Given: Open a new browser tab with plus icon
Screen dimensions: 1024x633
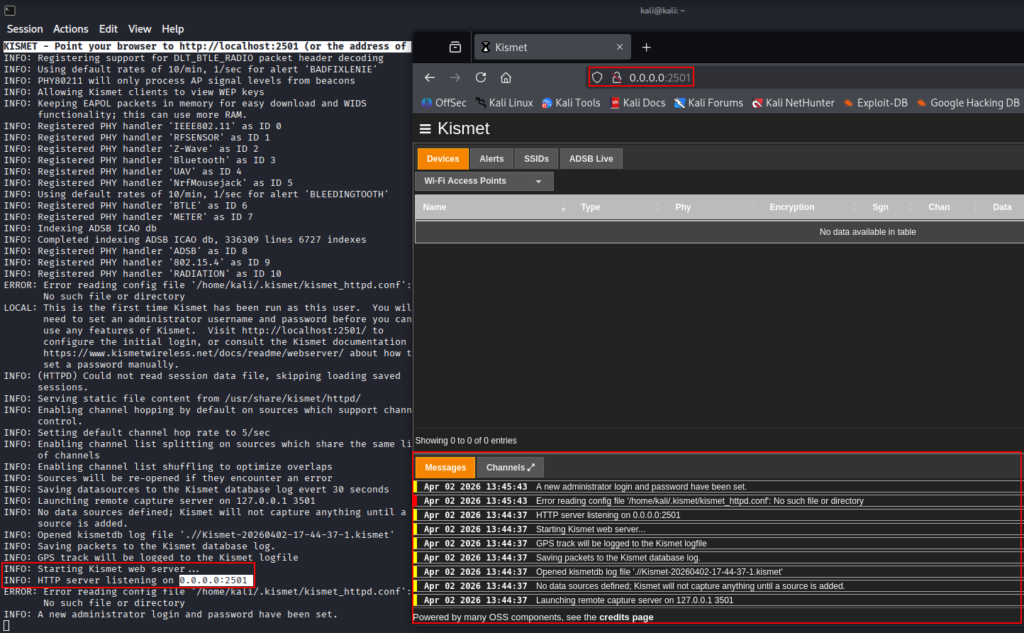Looking at the screenshot, I should [646, 47].
